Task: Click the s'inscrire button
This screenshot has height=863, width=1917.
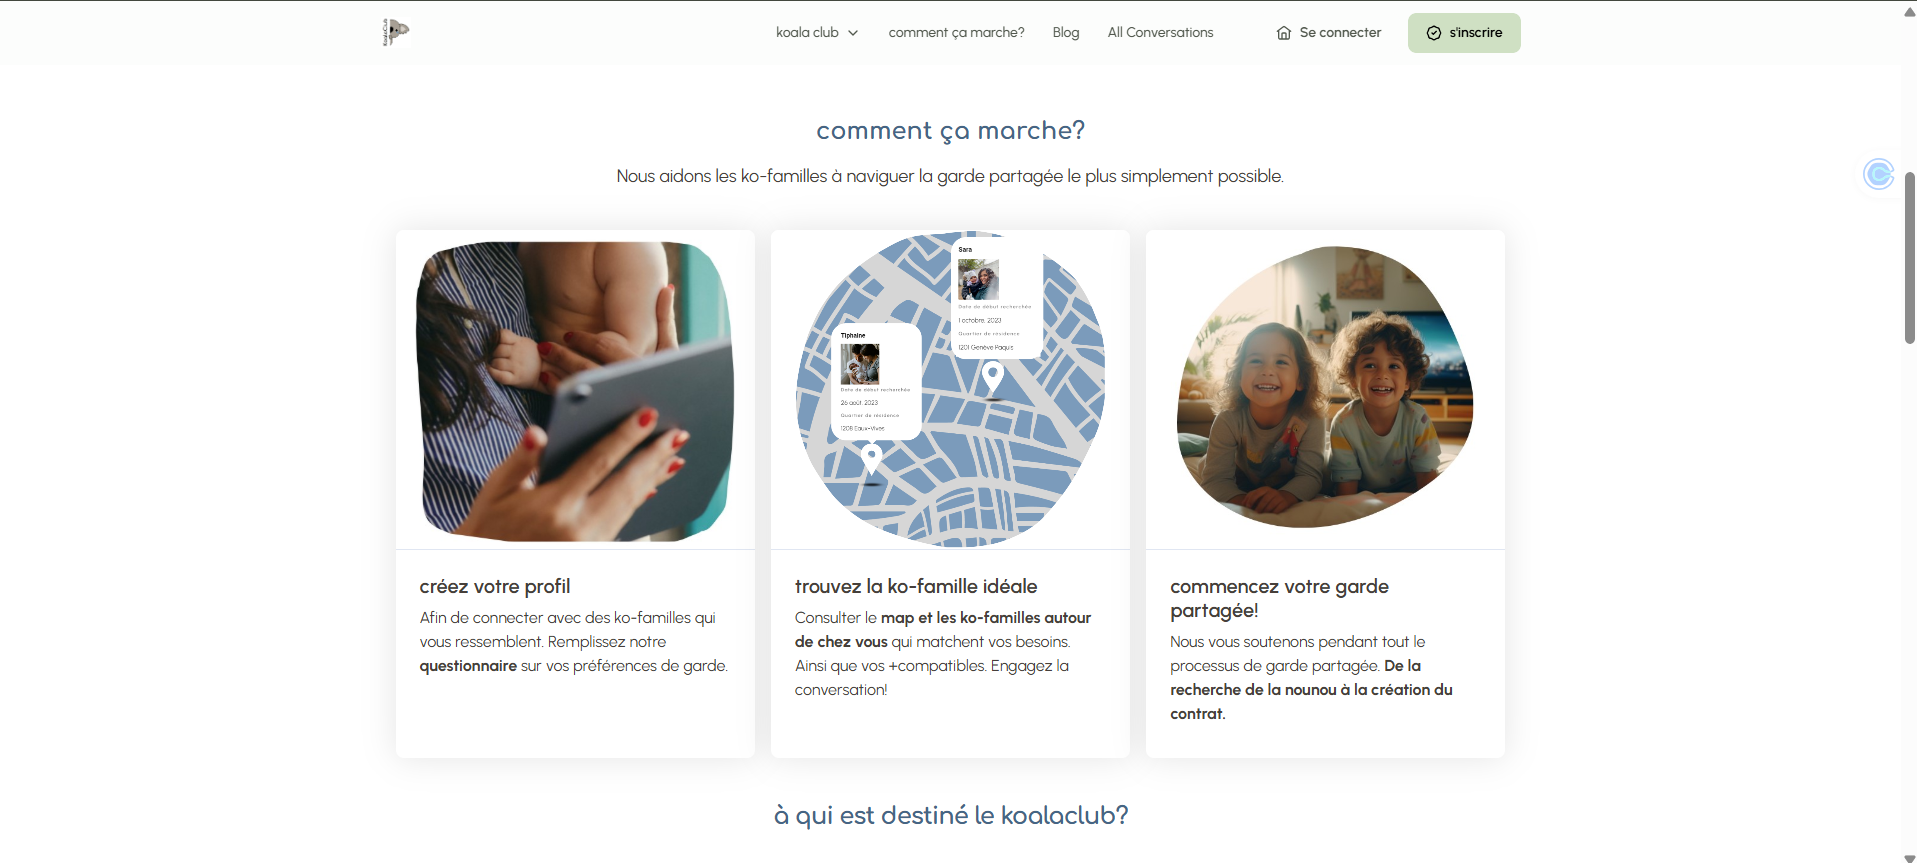Action: 1464,33
